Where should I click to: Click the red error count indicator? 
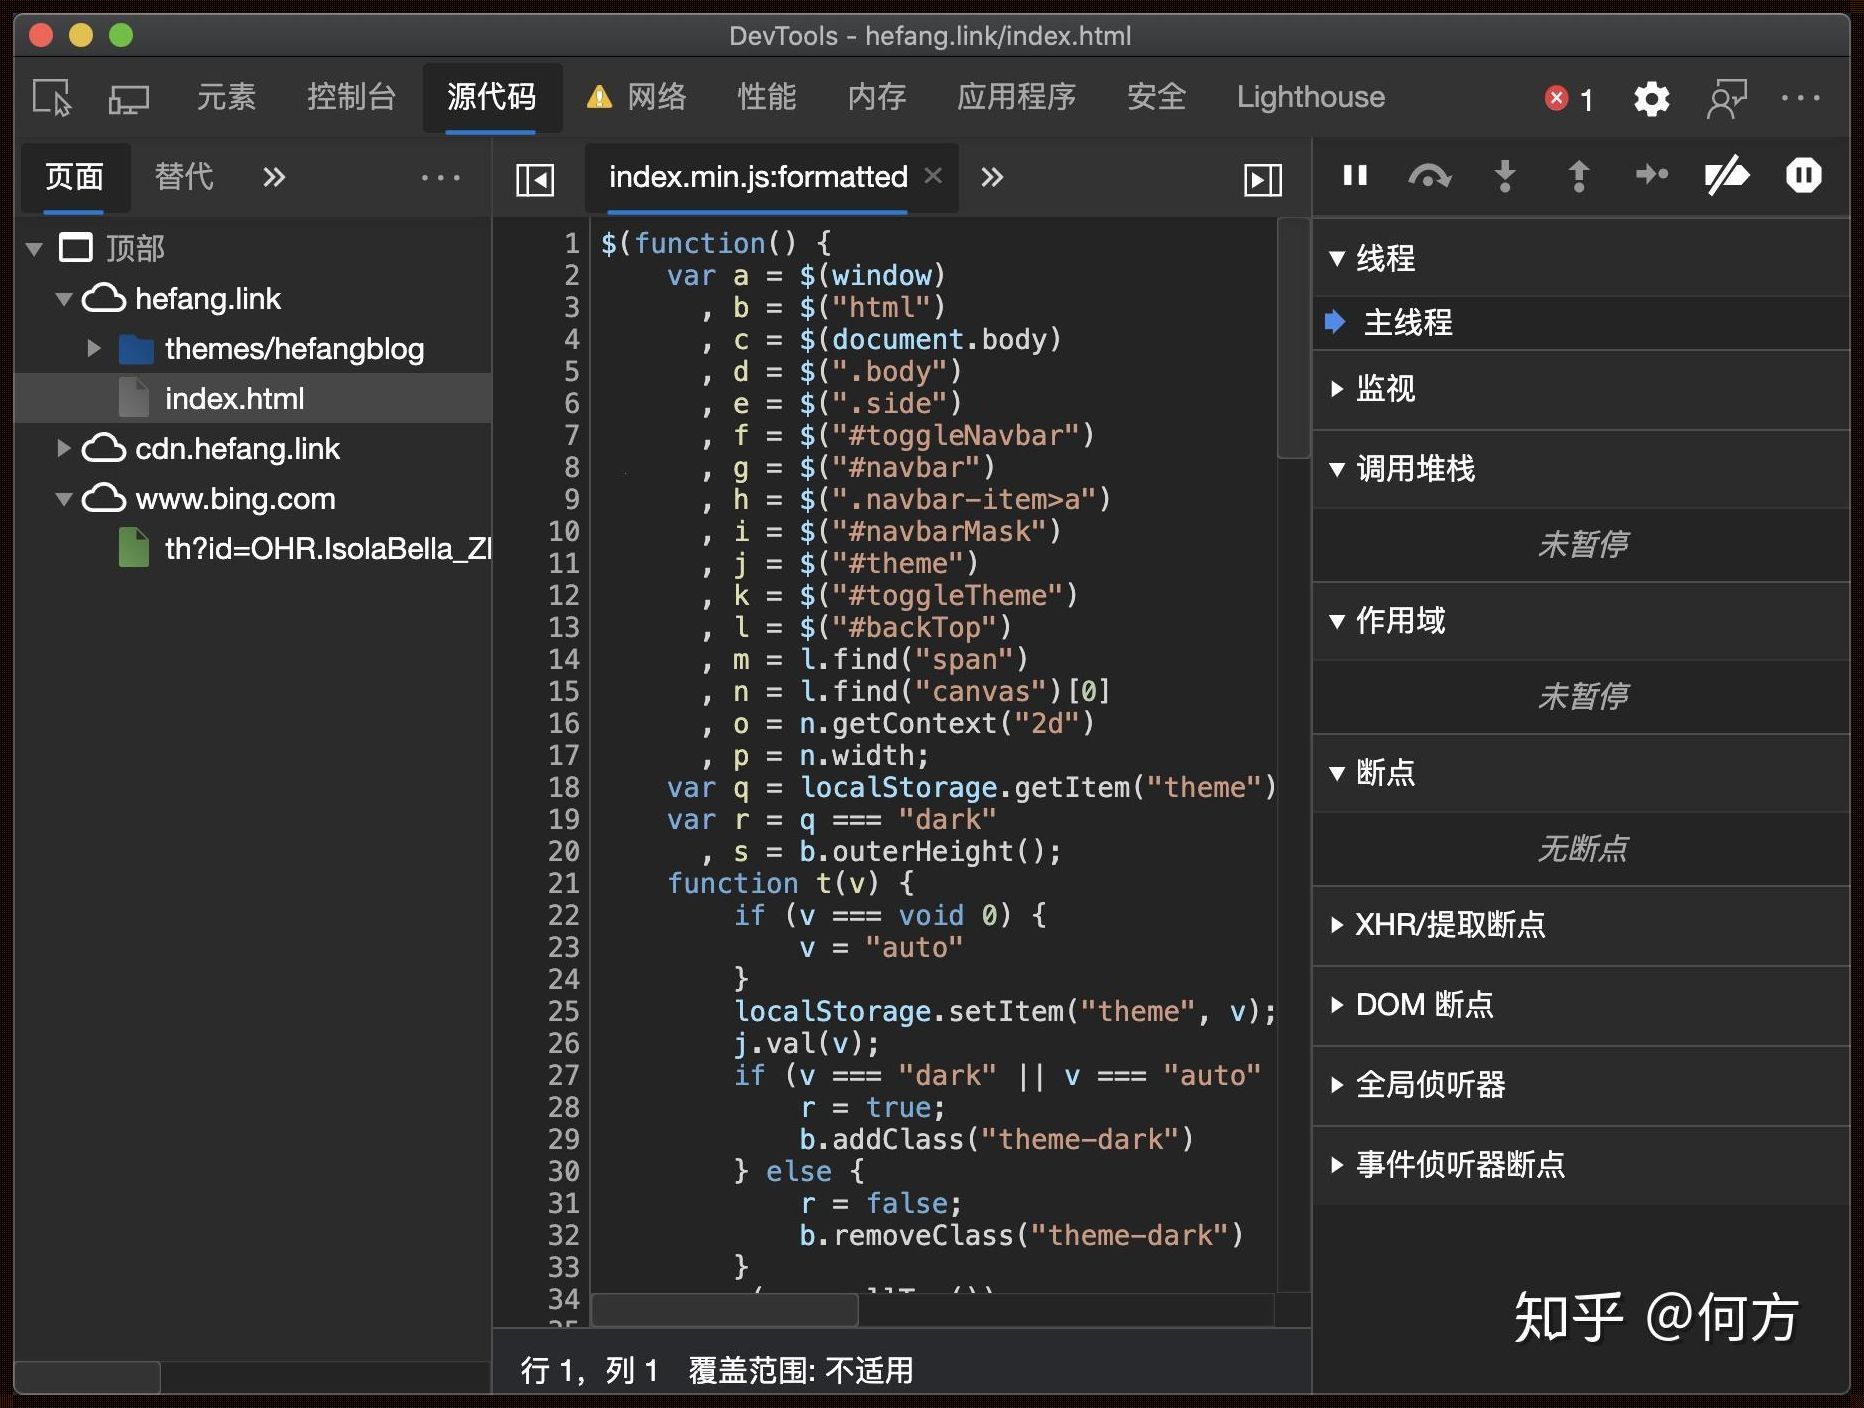click(1569, 98)
